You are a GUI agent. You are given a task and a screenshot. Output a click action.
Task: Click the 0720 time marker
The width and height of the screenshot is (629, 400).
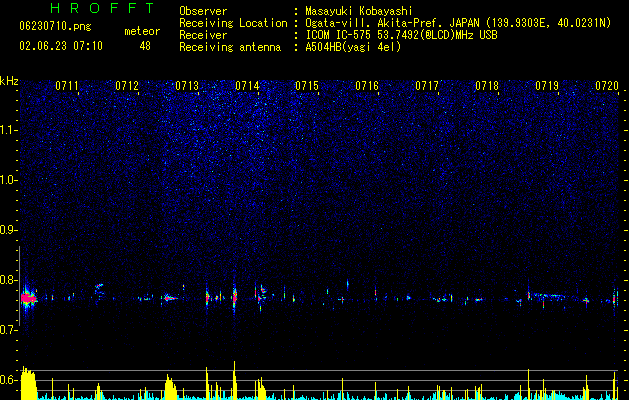(x=607, y=86)
